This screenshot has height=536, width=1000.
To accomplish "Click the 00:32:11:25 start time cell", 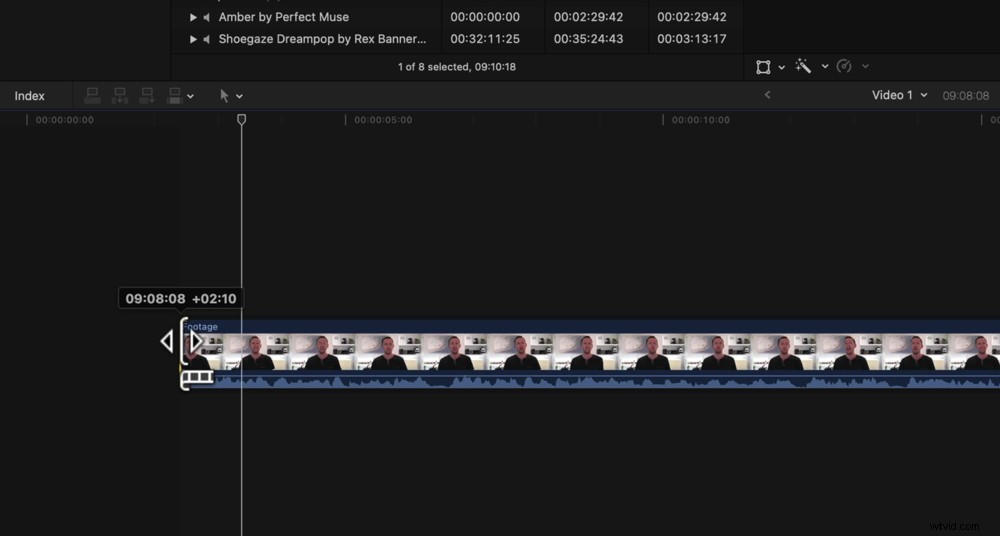I will point(485,39).
